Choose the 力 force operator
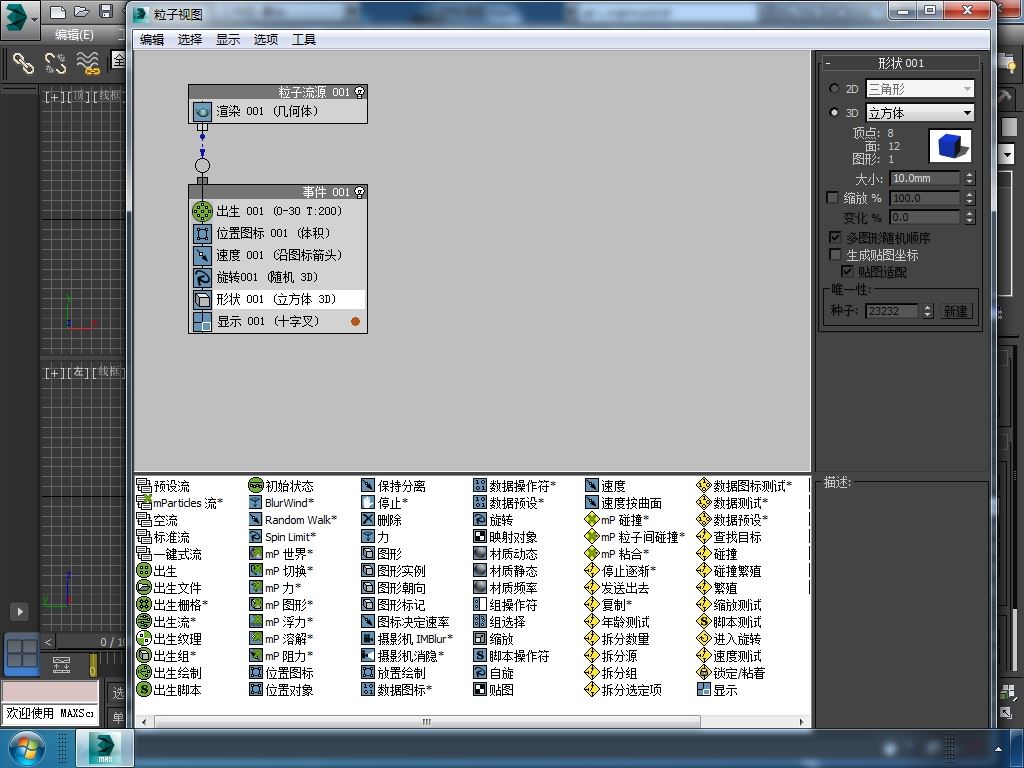This screenshot has height=768, width=1024. pyautogui.click(x=376, y=537)
